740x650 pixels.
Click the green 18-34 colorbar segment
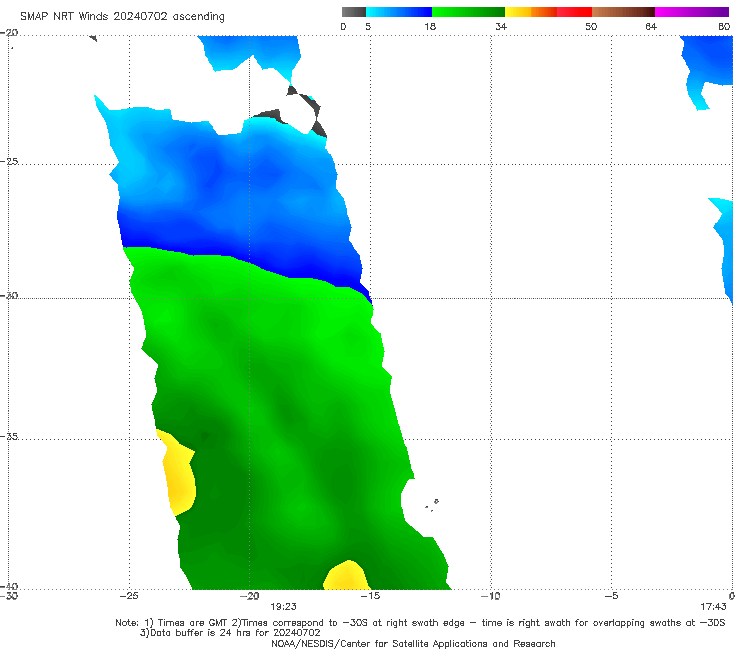click(468, 12)
